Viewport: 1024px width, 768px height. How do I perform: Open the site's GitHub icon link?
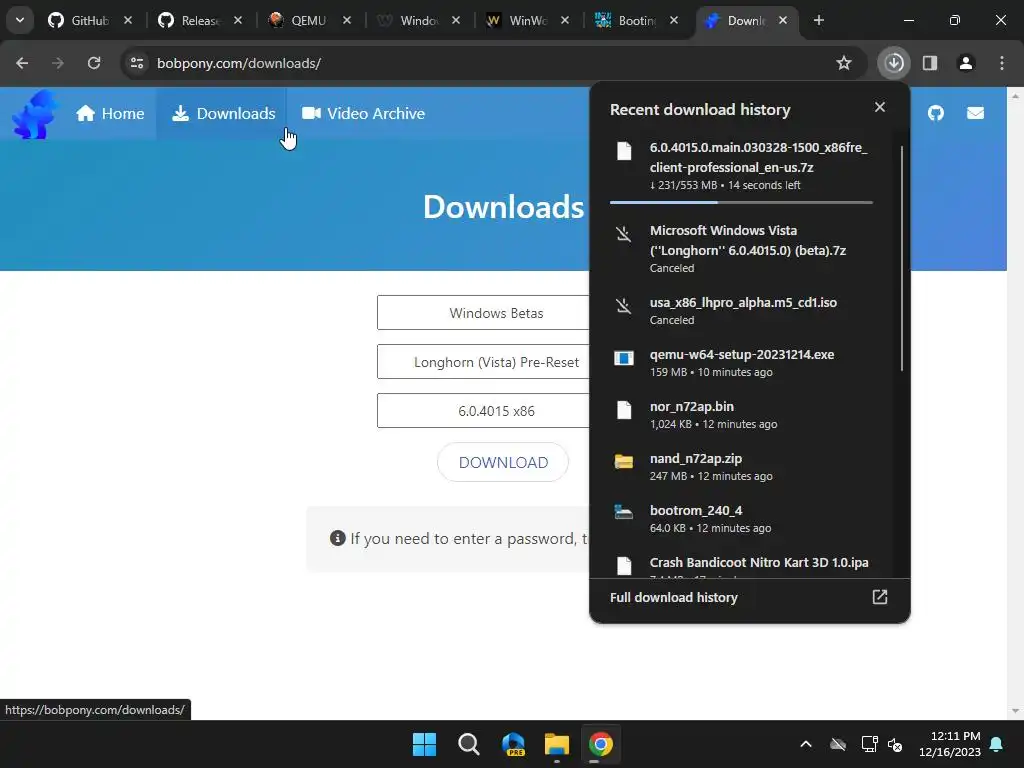click(x=936, y=114)
